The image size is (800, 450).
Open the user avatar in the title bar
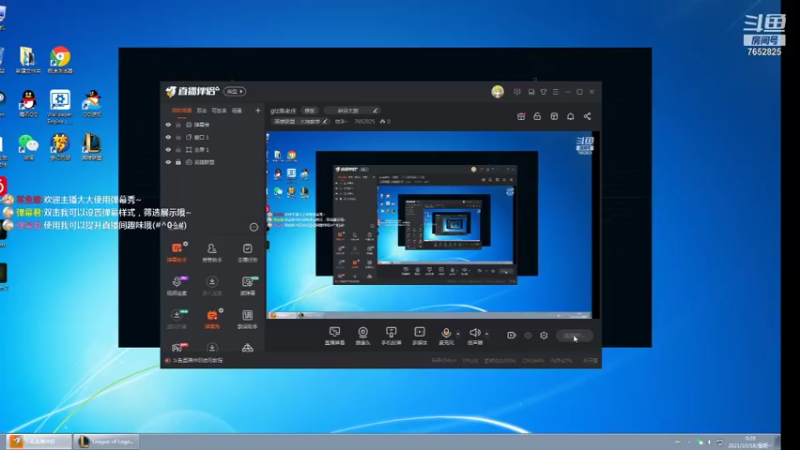[x=497, y=91]
